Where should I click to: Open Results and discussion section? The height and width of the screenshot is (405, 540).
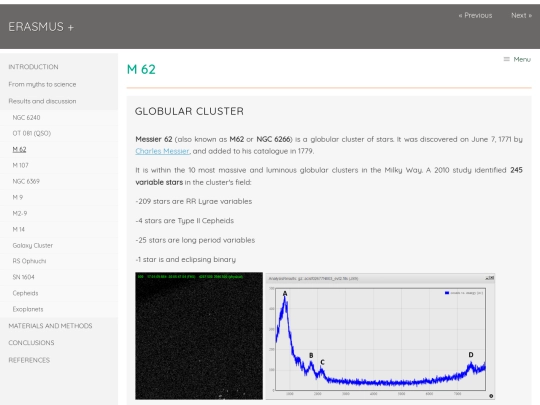[x=42, y=101]
